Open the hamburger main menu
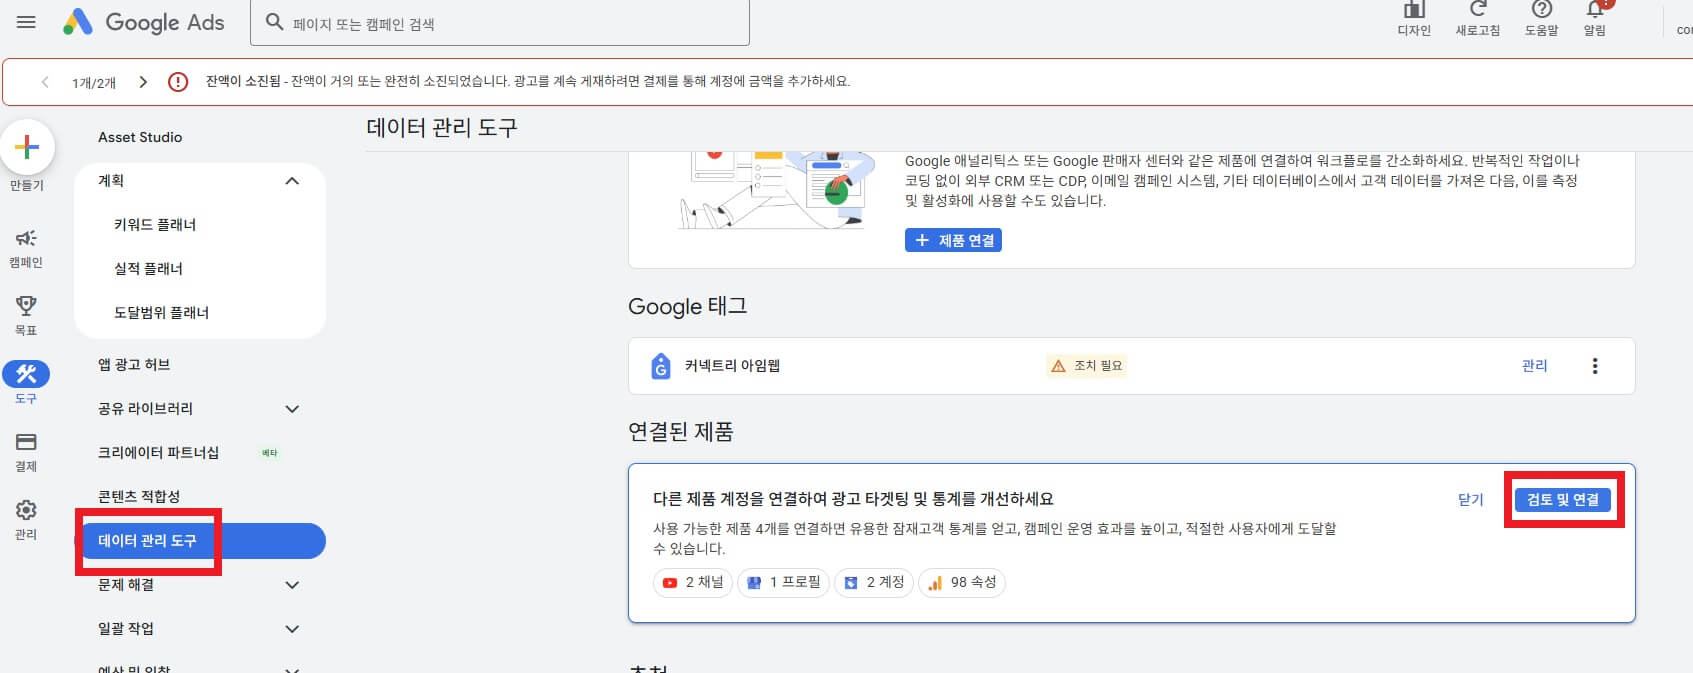This screenshot has width=1693, height=673. point(27,22)
